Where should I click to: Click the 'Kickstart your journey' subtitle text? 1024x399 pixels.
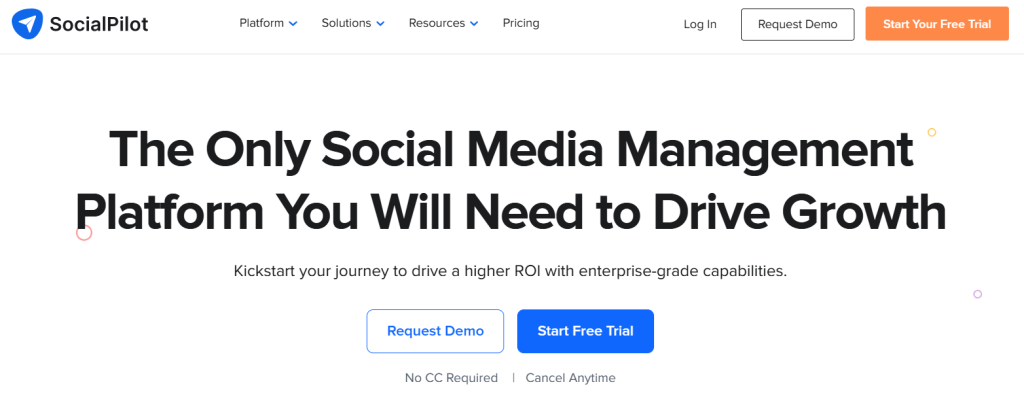[511, 270]
